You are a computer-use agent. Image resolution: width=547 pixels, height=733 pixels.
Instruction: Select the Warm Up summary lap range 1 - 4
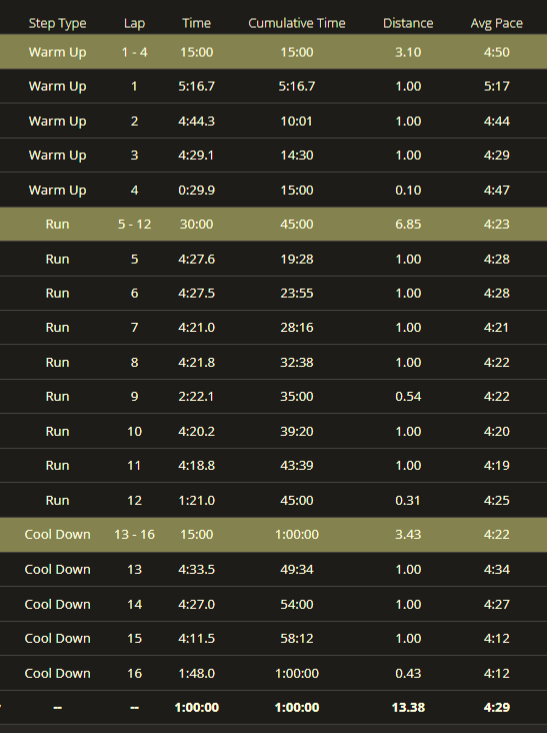click(134, 52)
